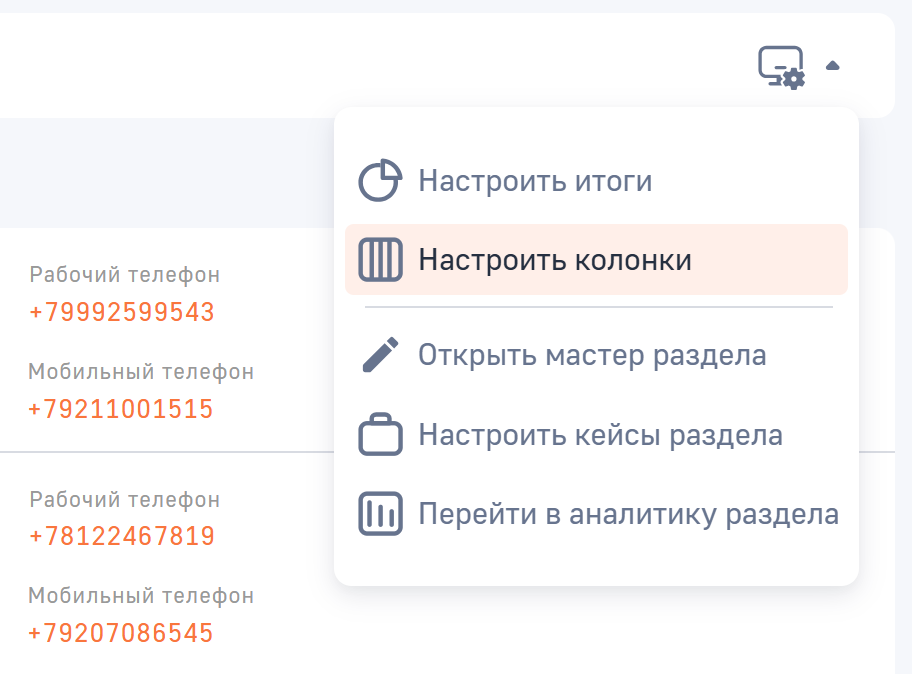Select 'Настроить итоги' menu item

point(535,180)
